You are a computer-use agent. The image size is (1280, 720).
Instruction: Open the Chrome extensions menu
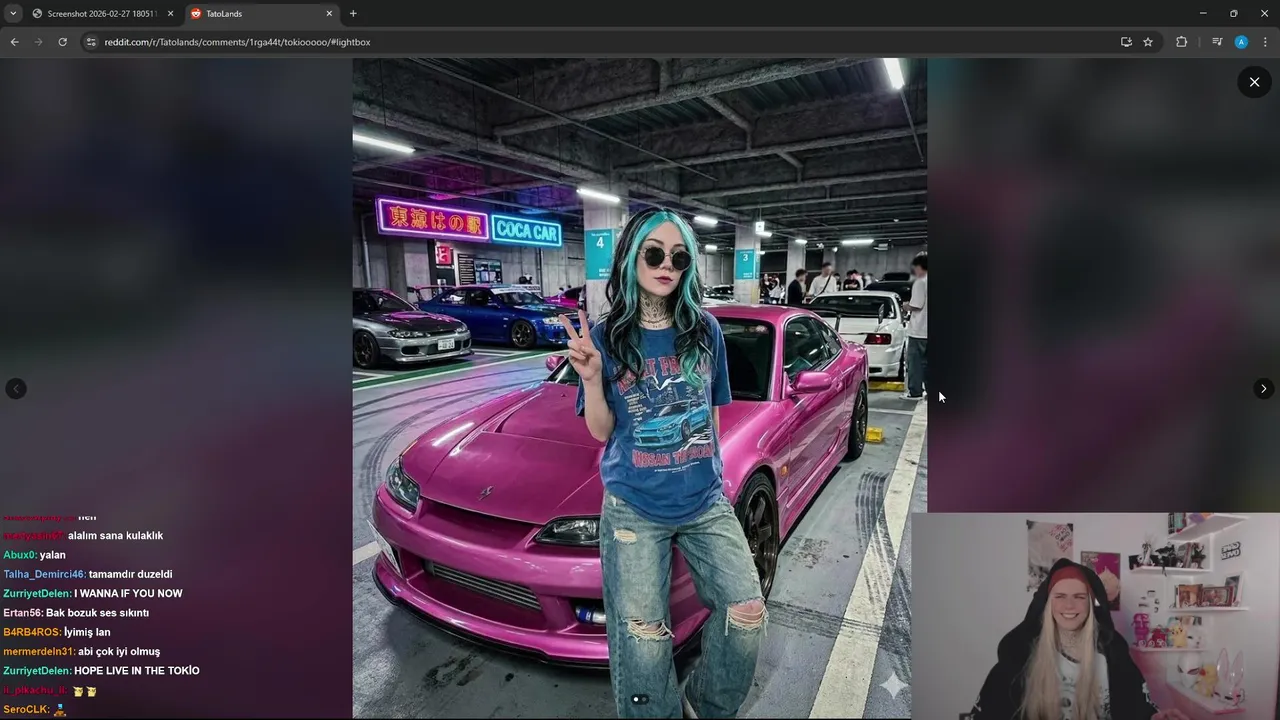1181,42
